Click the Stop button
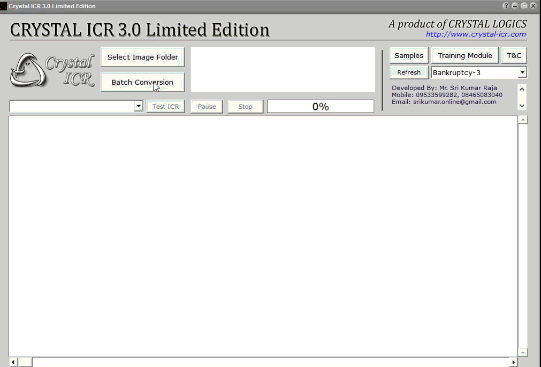The height and width of the screenshot is (367, 541). click(x=245, y=107)
